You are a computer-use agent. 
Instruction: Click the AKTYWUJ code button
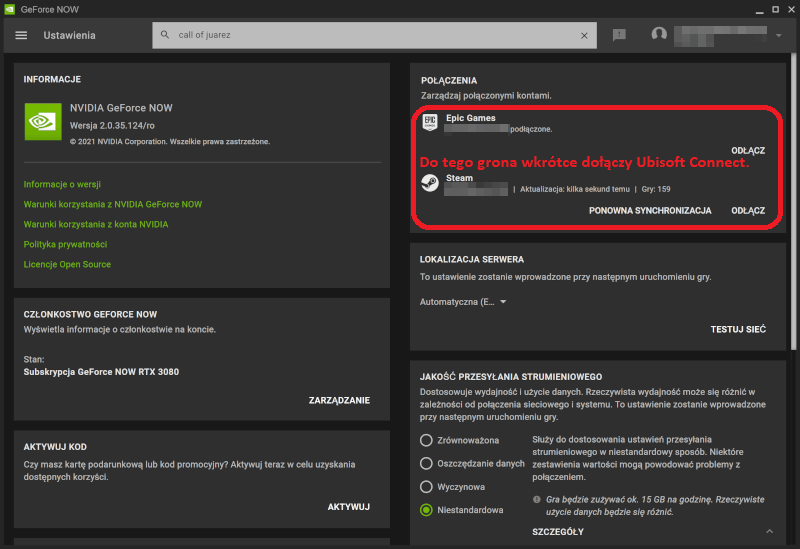click(348, 507)
